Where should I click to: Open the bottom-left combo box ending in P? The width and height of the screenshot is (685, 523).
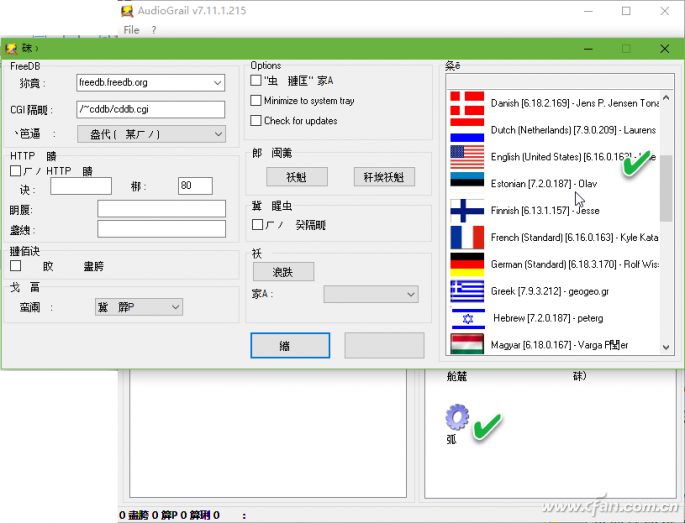click(x=139, y=307)
